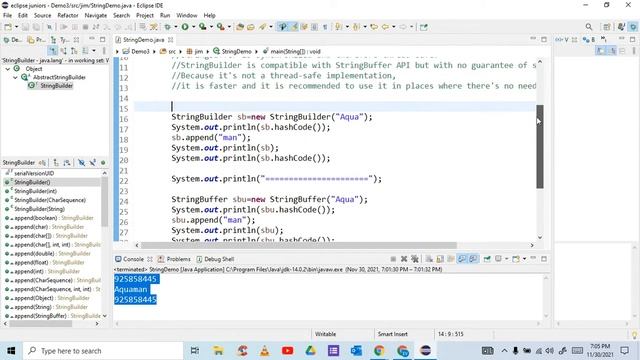Toggle Show All Inherited Members in members pane
Image resolution: width=640 pixels, height=360 pixels.
pos(56,162)
